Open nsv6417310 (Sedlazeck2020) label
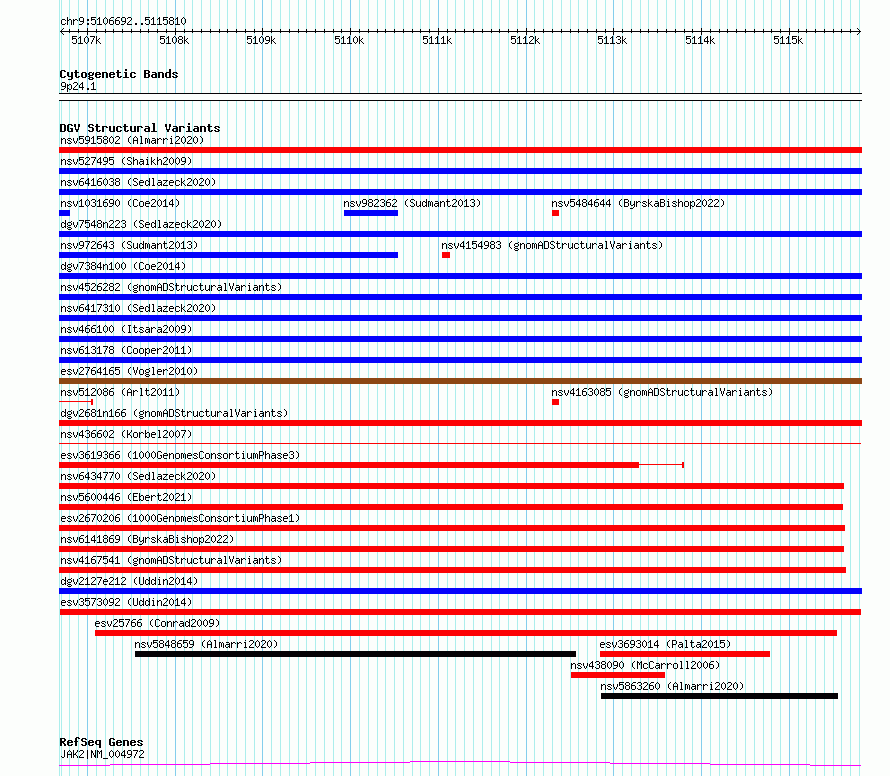This screenshot has height=776, width=890. point(138,308)
